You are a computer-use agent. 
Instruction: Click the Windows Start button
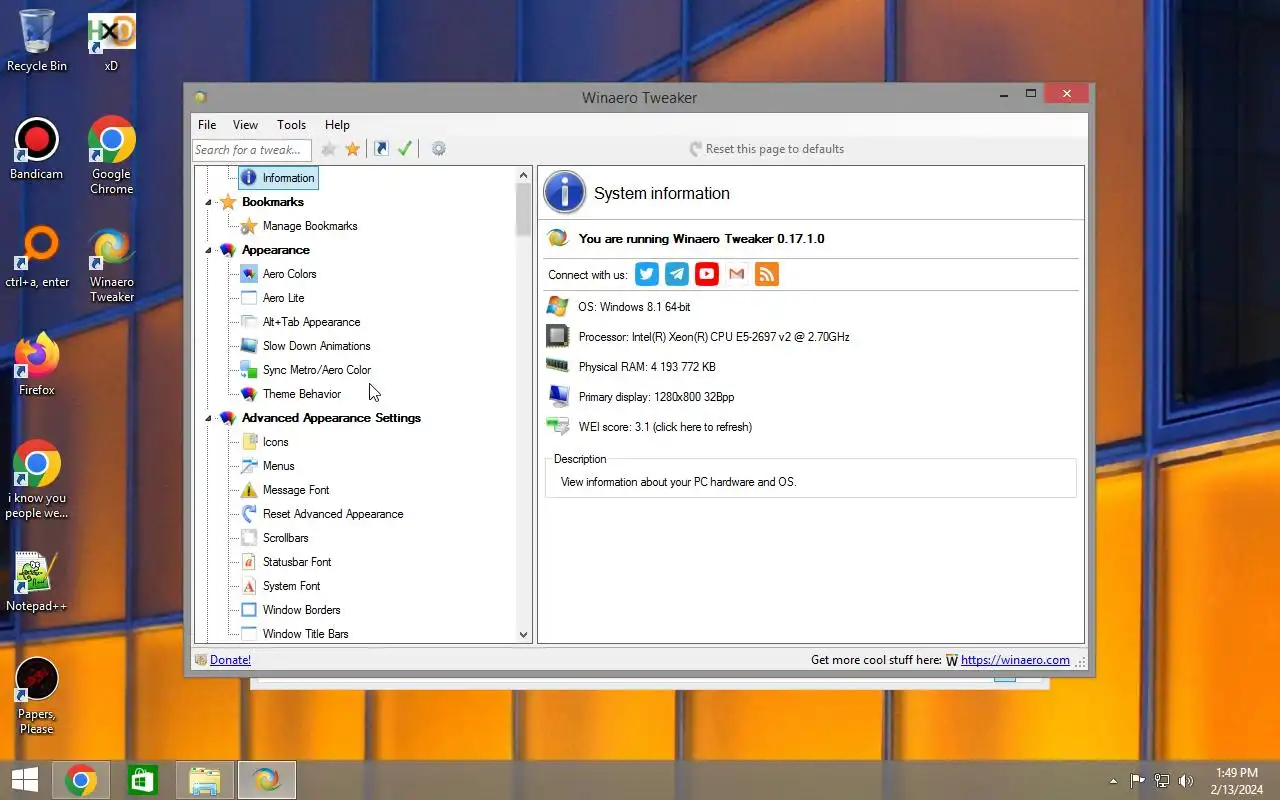coord(25,780)
